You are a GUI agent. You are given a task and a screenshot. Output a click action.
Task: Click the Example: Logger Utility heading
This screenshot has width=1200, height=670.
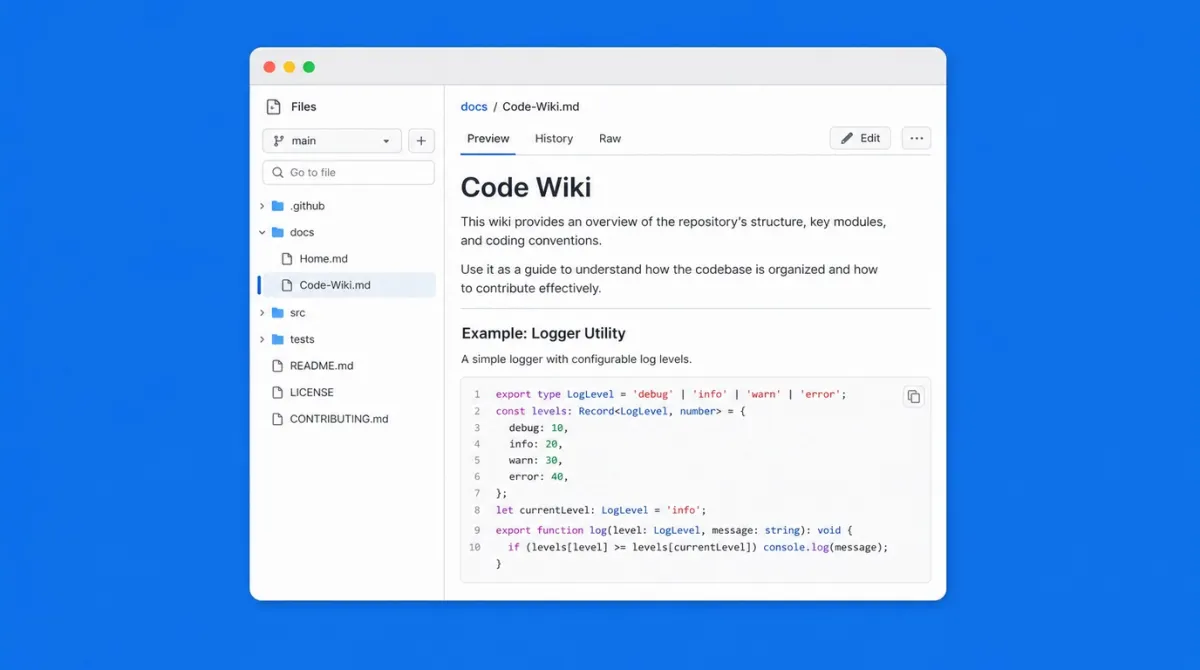pyautogui.click(x=544, y=333)
